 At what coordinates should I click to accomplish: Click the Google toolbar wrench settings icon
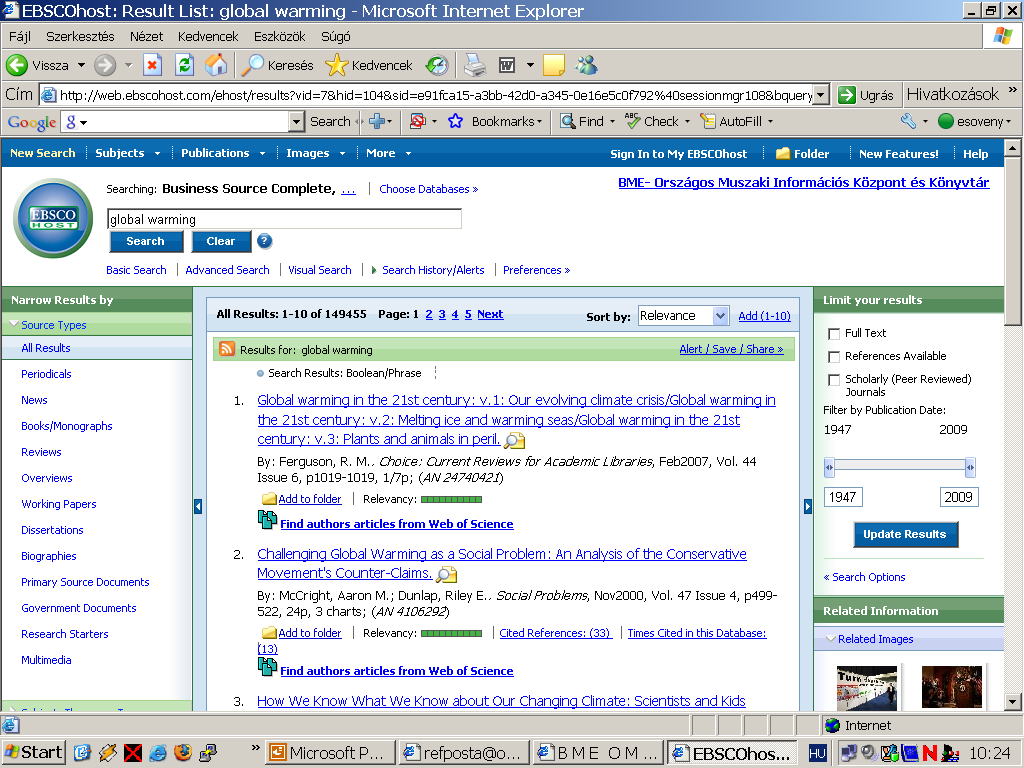[x=908, y=121]
